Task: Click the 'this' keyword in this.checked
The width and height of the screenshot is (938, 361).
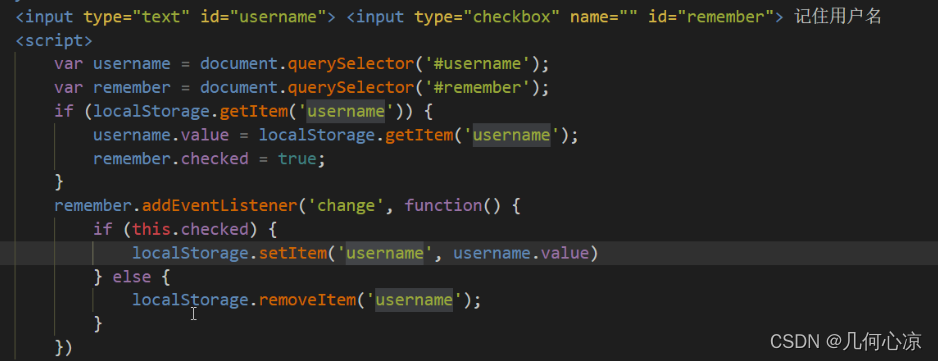Action: [151, 230]
